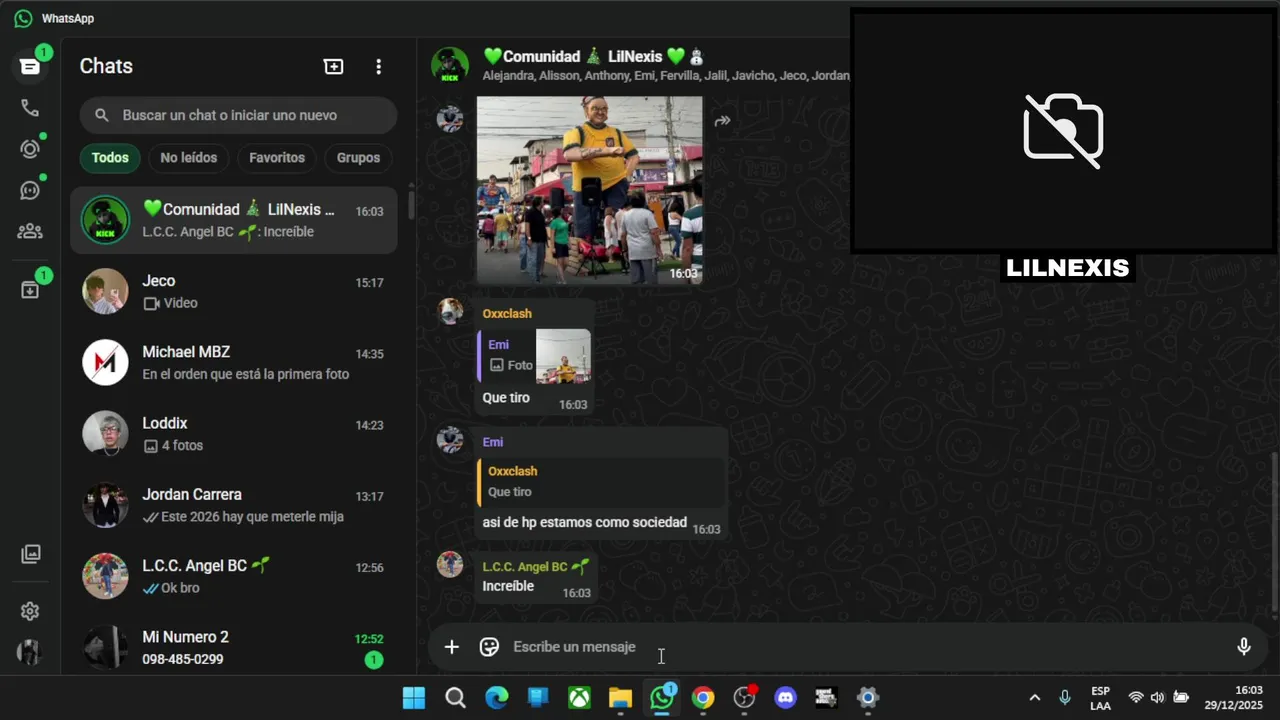The width and height of the screenshot is (1280, 720).
Task: Click the unread badge on Mi Numero 2
Action: tap(373, 660)
